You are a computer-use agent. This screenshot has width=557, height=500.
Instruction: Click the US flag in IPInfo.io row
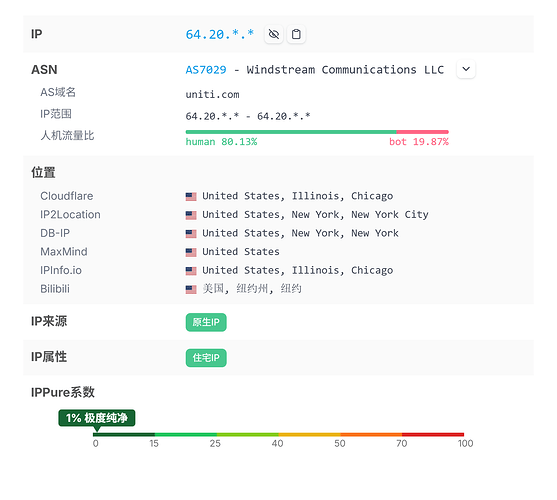[x=191, y=271]
